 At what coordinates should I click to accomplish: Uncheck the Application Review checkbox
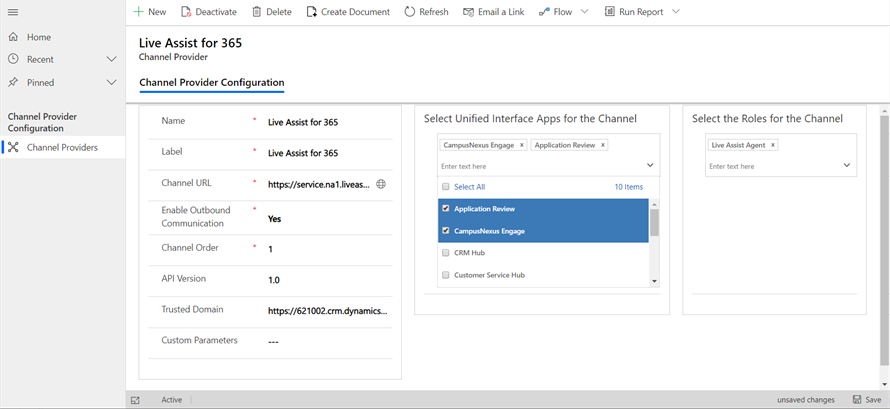[x=446, y=209]
